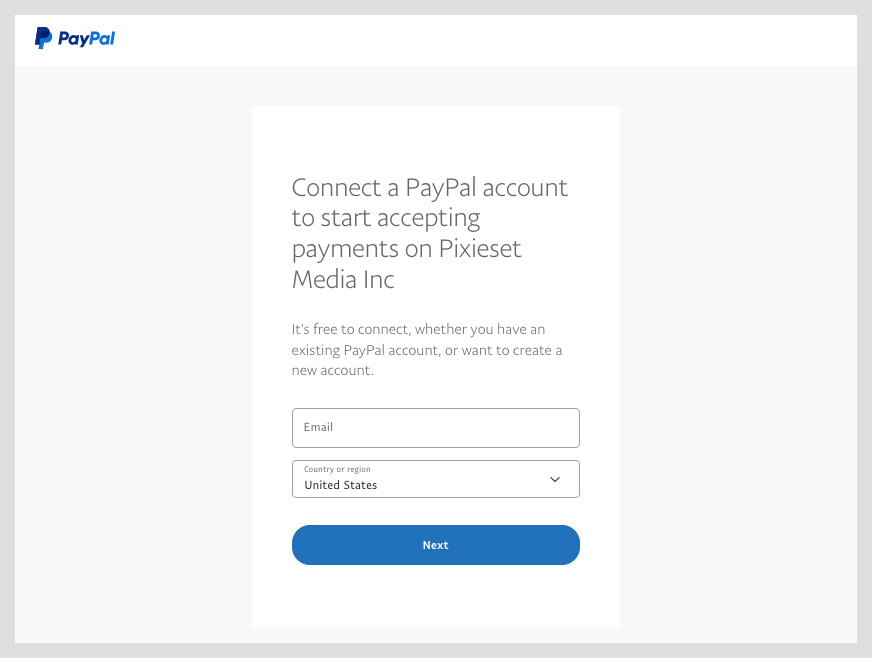This screenshot has height=658, width=872.
Task: Click the "payments on Pixieset" heading line
Action: point(406,248)
